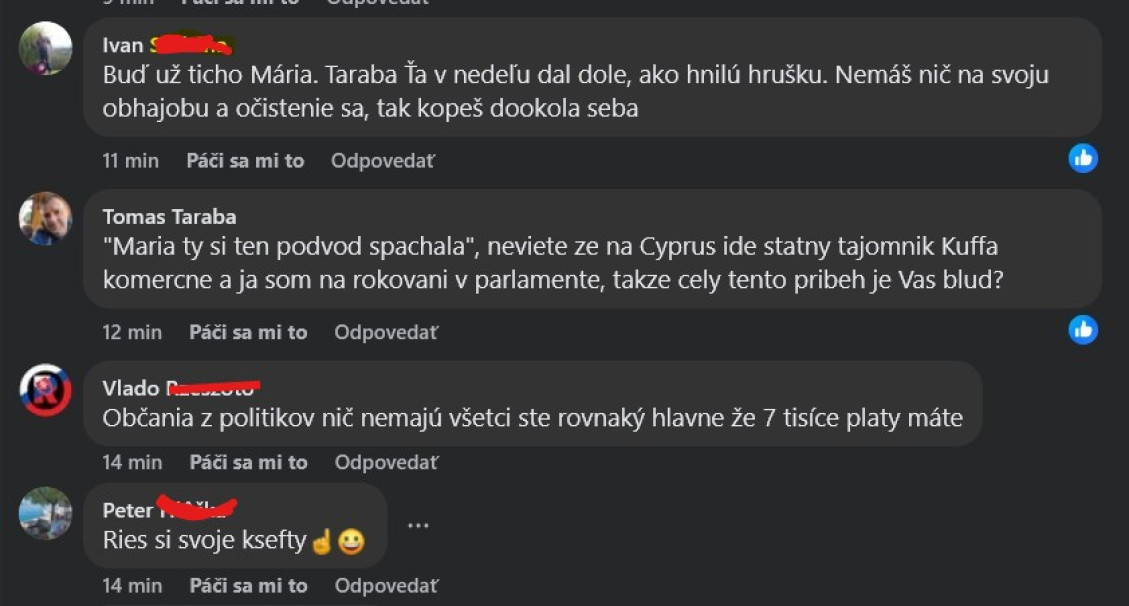The width and height of the screenshot is (1129, 606).
Task: Click the 11 min timestamp on Ivan's comment
Action: pyautogui.click(x=130, y=160)
